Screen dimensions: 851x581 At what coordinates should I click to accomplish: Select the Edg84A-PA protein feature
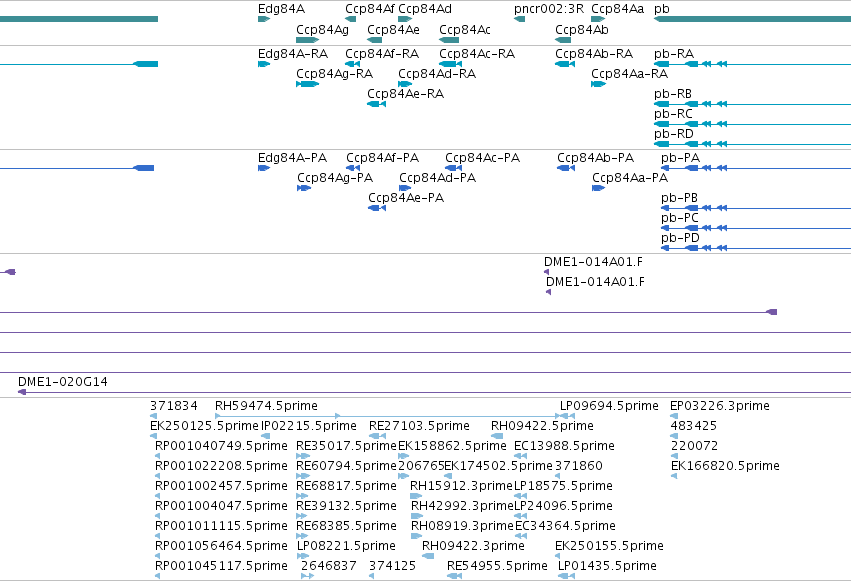[x=264, y=168]
